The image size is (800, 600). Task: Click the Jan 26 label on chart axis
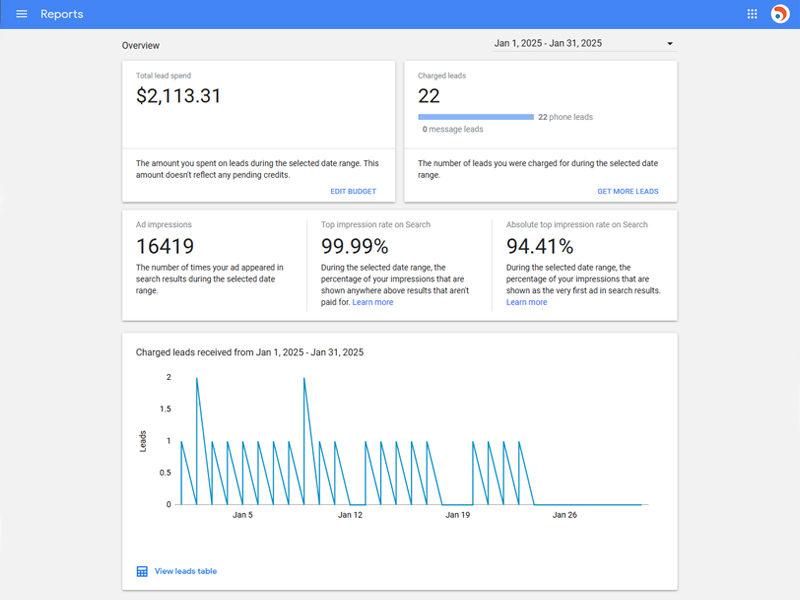pyautogui.click(x=565, y=515)
